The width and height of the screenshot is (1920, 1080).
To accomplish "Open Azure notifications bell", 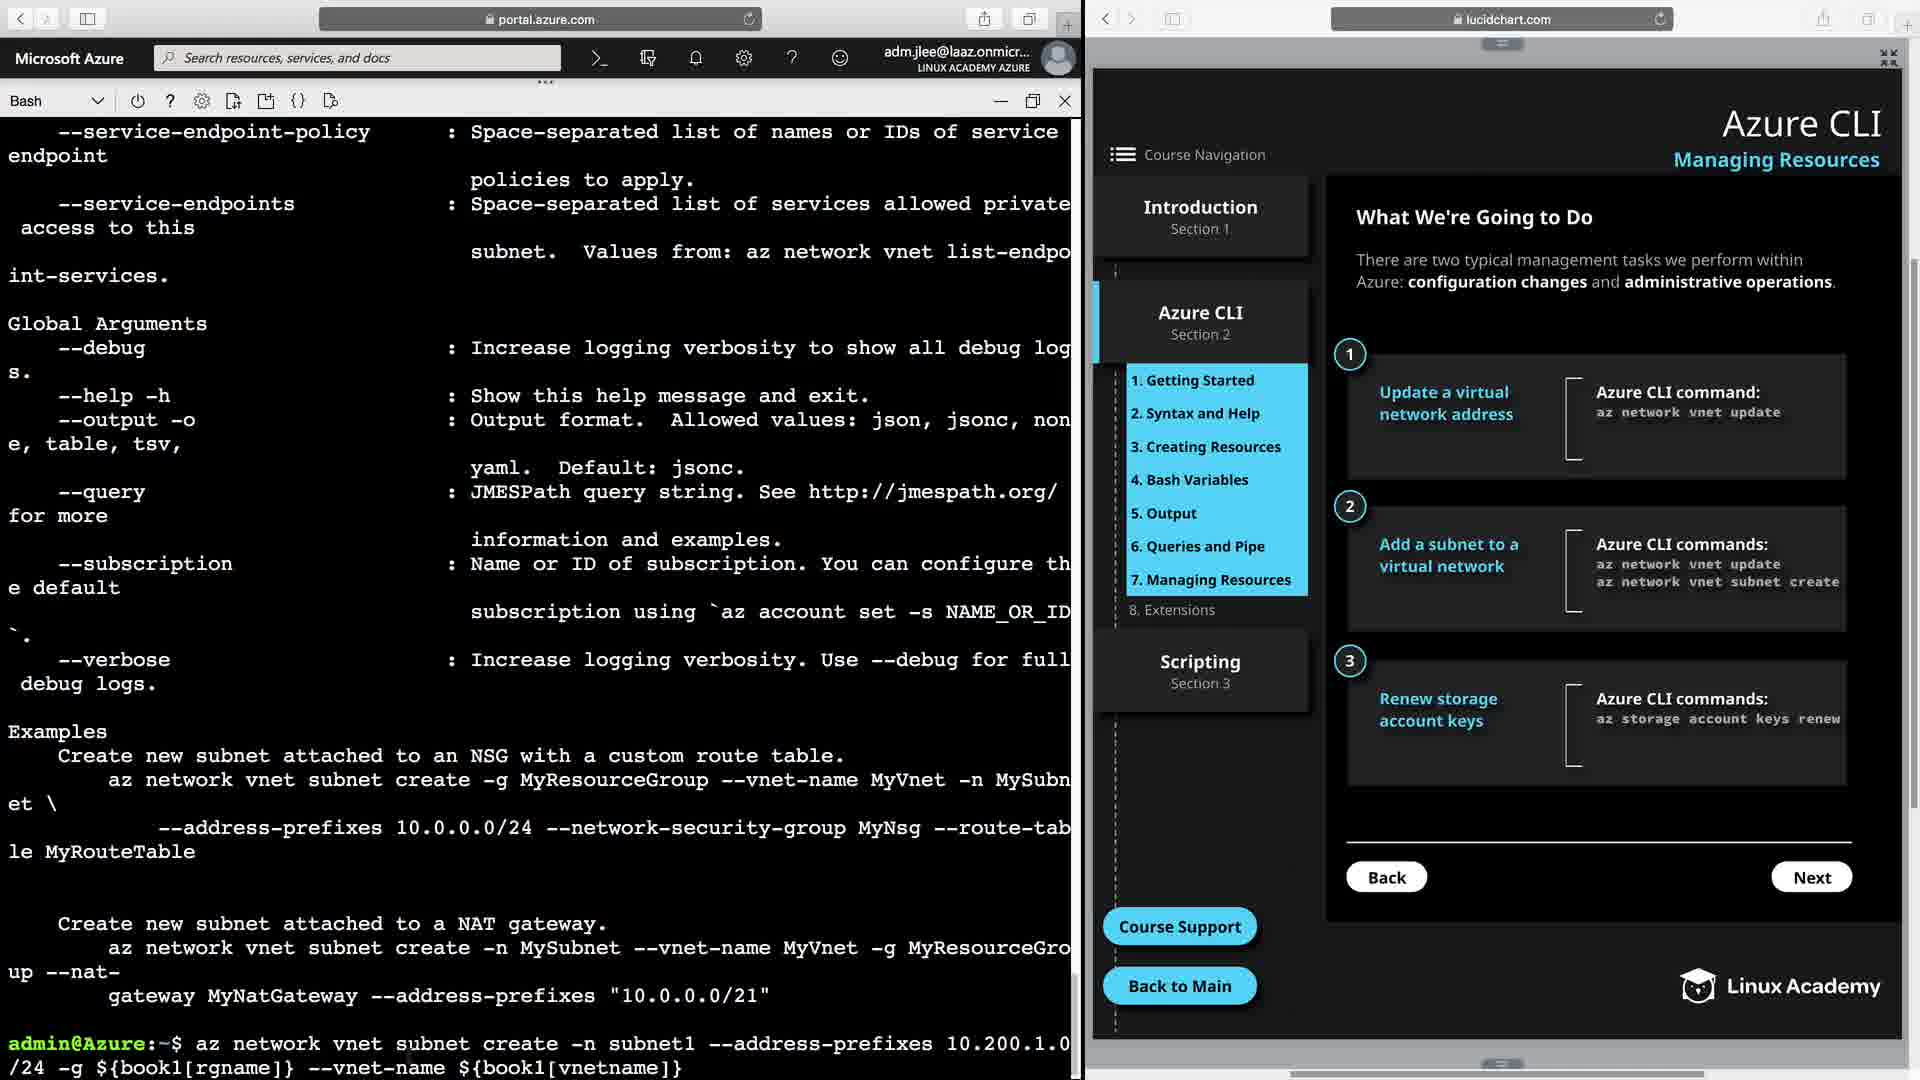I will point(695,58).
